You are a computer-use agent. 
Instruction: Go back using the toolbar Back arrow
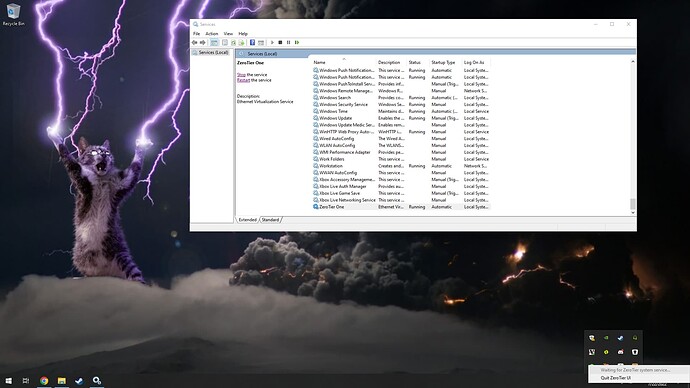[195, 43]
